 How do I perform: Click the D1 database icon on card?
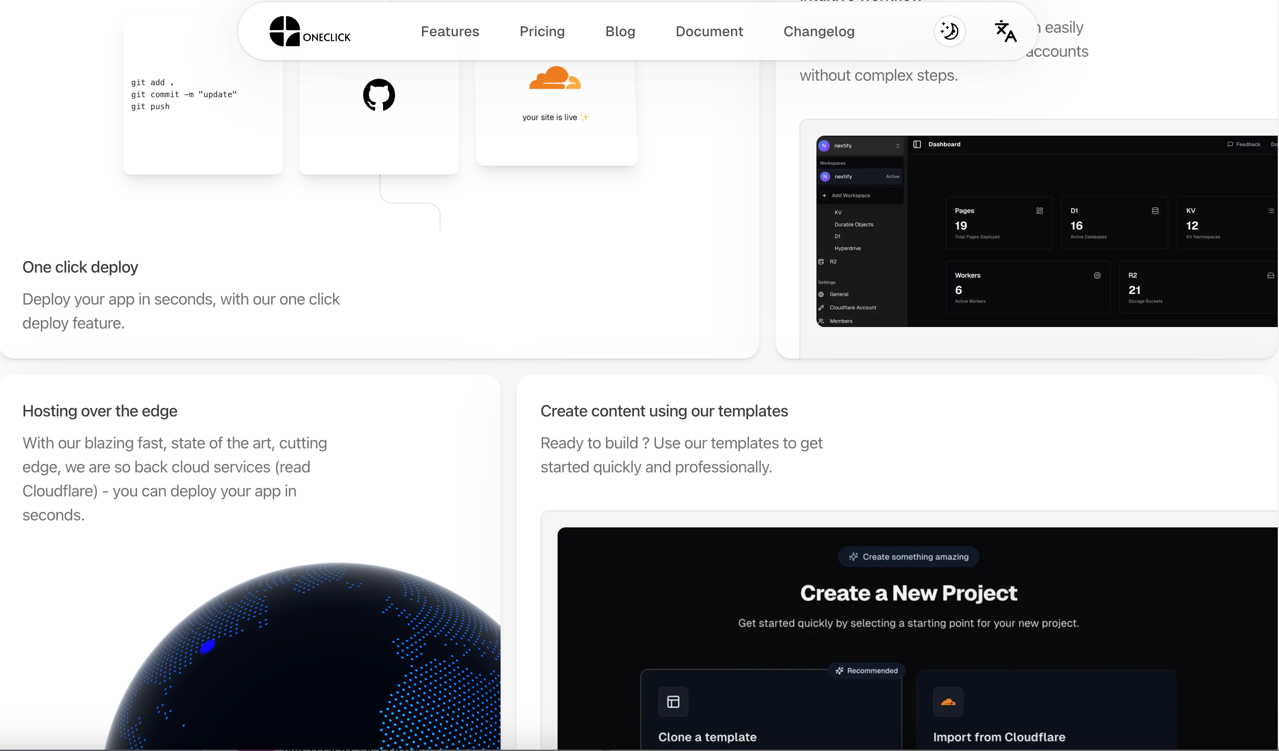1155,211
